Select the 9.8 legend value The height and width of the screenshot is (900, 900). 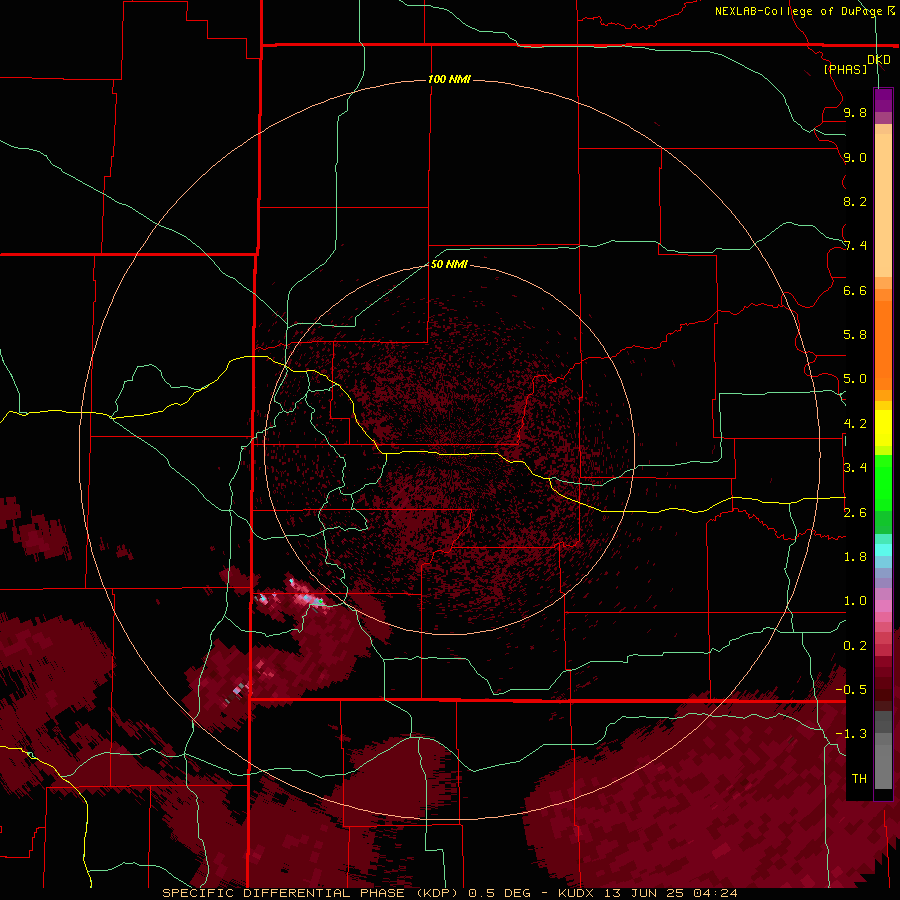pos(855,112)
